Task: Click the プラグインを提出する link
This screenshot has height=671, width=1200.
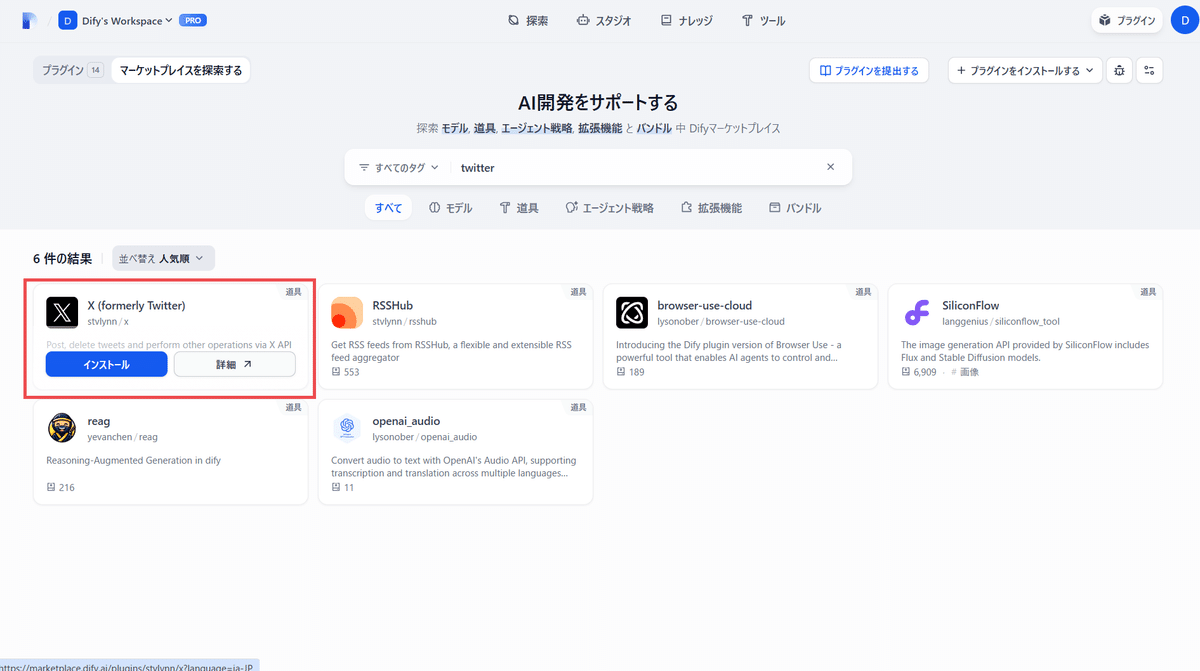Action: coord(869,70)
